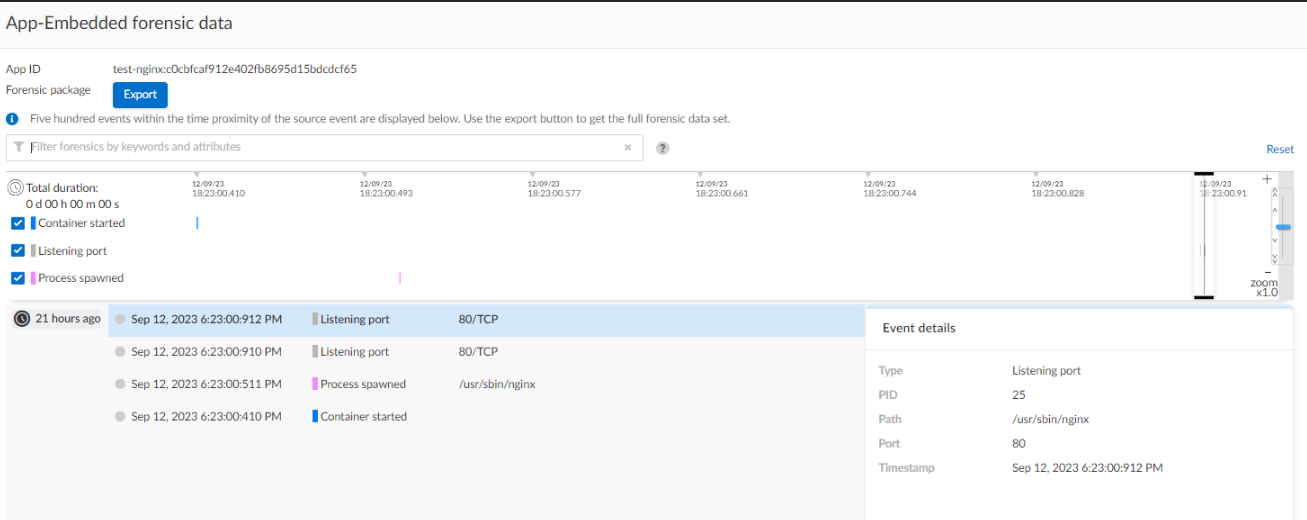
Task: Select the 6:23:00:410 PM Container started event
Action: (x=486, y=416)
